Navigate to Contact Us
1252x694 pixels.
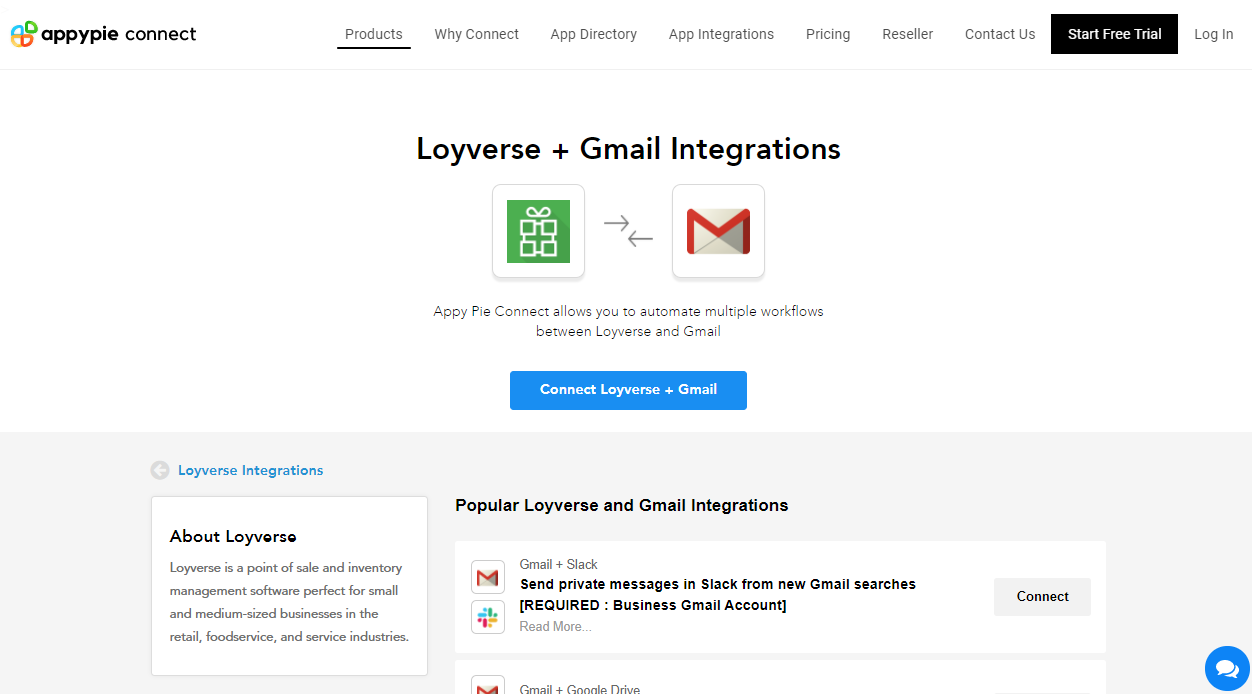[1000, 34]
